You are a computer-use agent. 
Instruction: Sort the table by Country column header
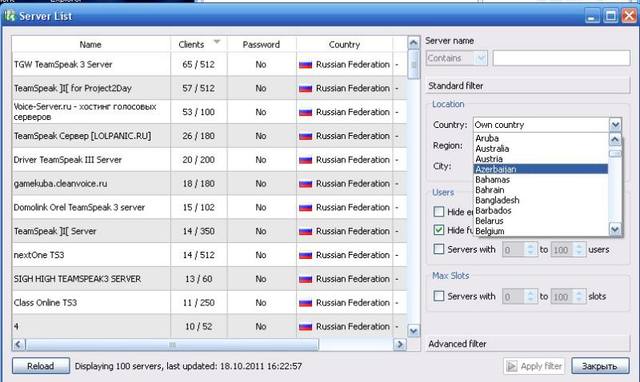tap(344, 44)
